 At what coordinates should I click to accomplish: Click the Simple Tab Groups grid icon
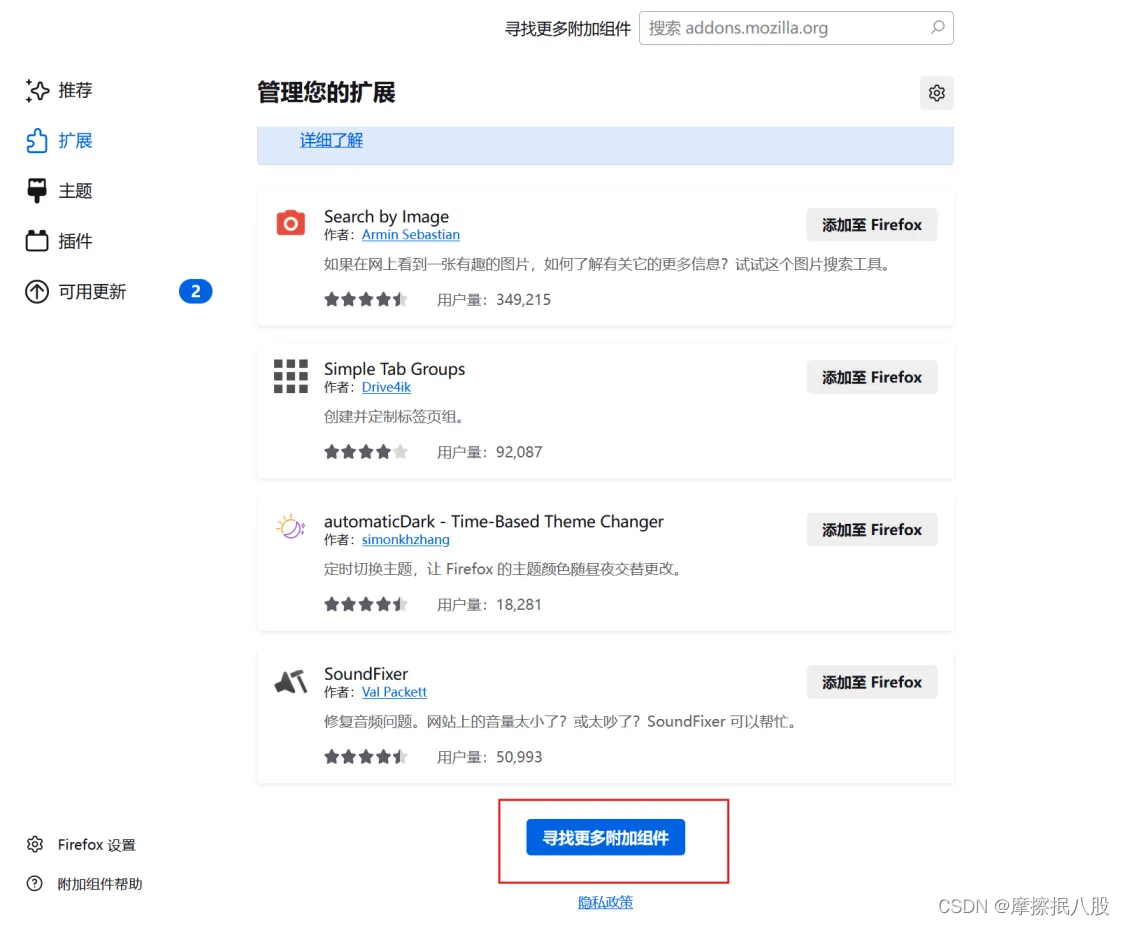pyautogui.click(x=291, y=376)
